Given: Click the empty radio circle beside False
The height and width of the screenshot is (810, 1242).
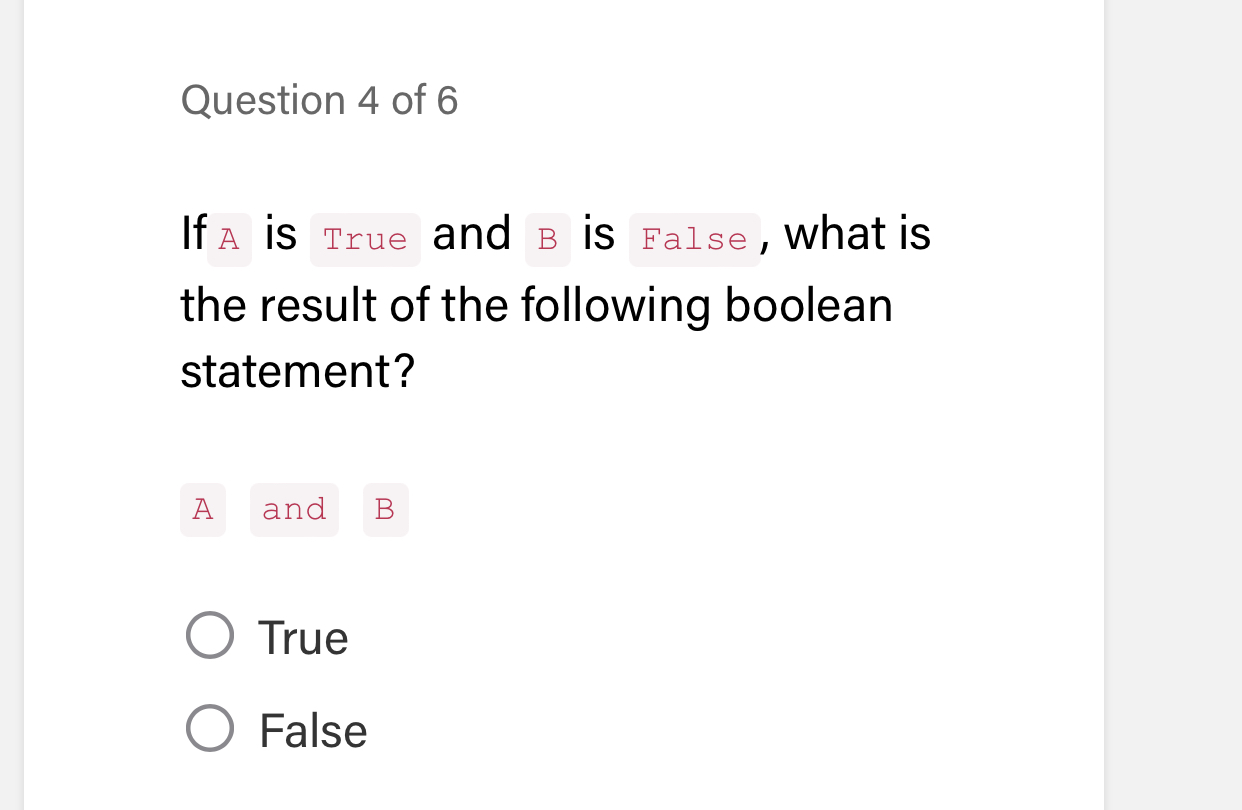Looking at the screenshot, I should point(208,729).
